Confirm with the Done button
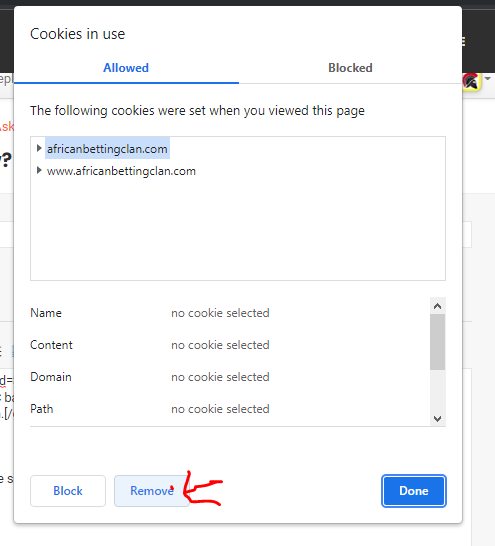This screenshot has width=495, height=546. tap(414, 491)
